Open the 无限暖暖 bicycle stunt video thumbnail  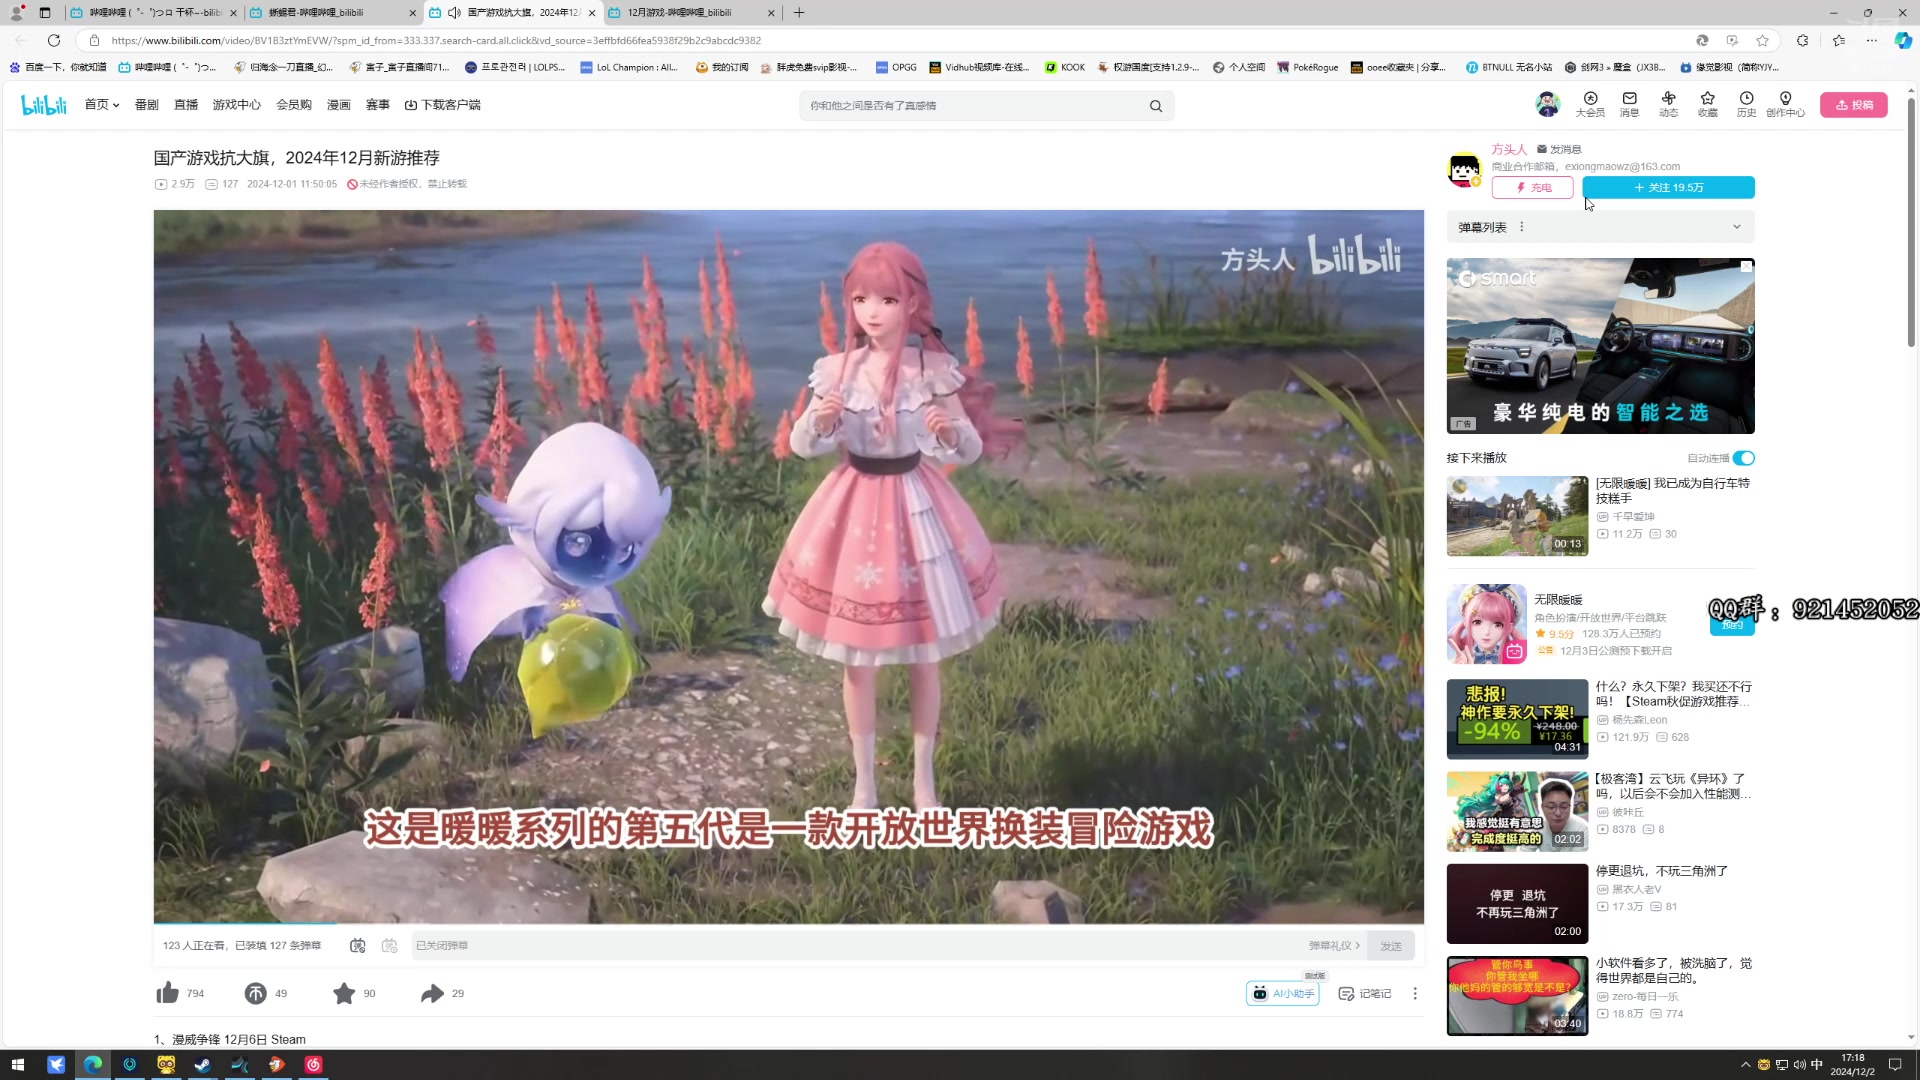point(1517,516)
